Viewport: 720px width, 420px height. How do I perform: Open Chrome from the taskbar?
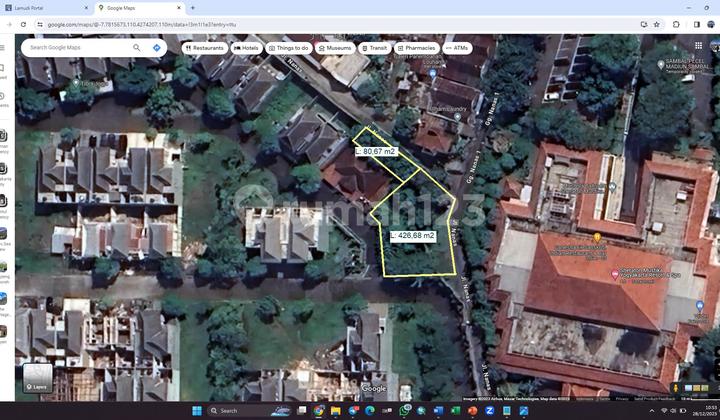coord(319,410)
